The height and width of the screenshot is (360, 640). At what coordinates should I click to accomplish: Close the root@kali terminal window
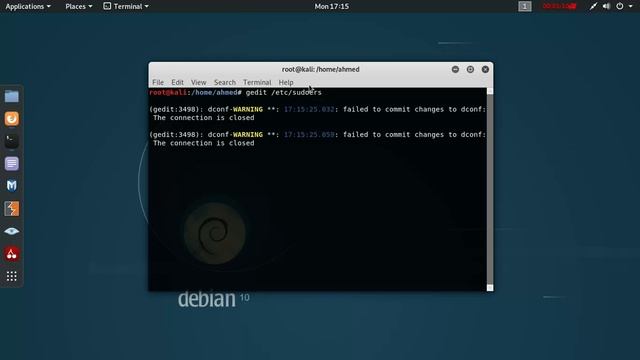pyautogui.click(x=485, y=69)
